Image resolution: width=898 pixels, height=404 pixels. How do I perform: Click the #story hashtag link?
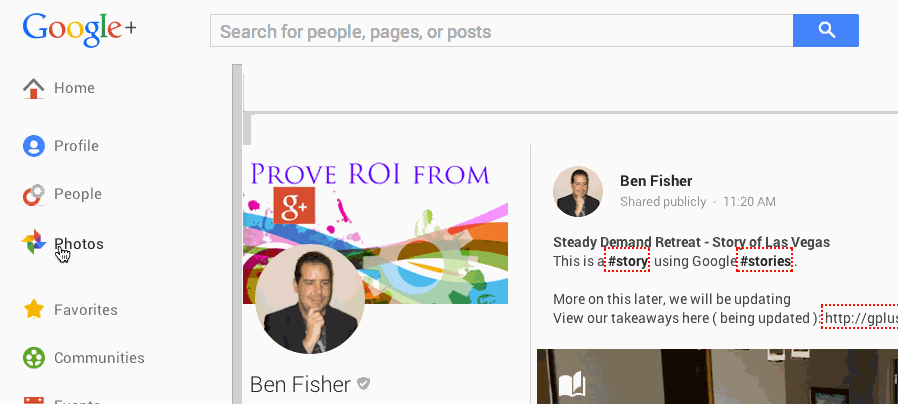pos(628,262)
